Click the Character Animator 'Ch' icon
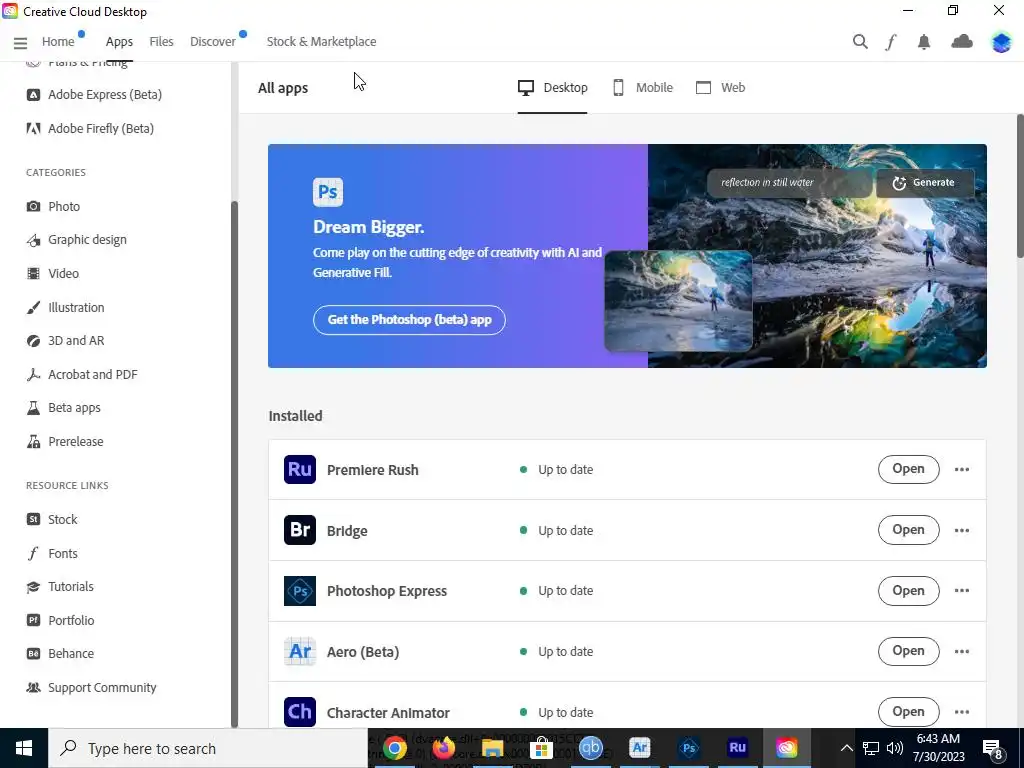Screen dimensions: 1024x768 300,712
